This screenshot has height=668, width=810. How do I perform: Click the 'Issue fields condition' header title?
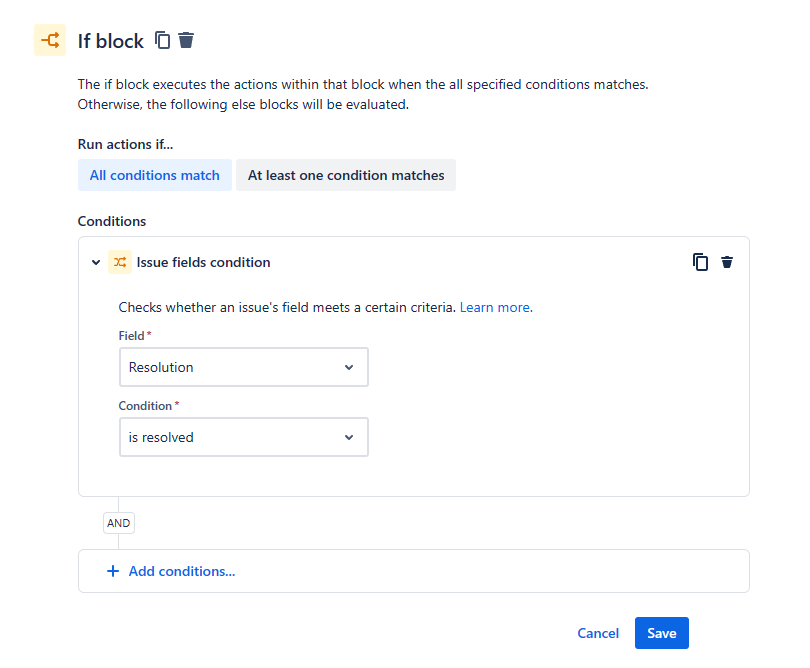[x=204, y=262]
